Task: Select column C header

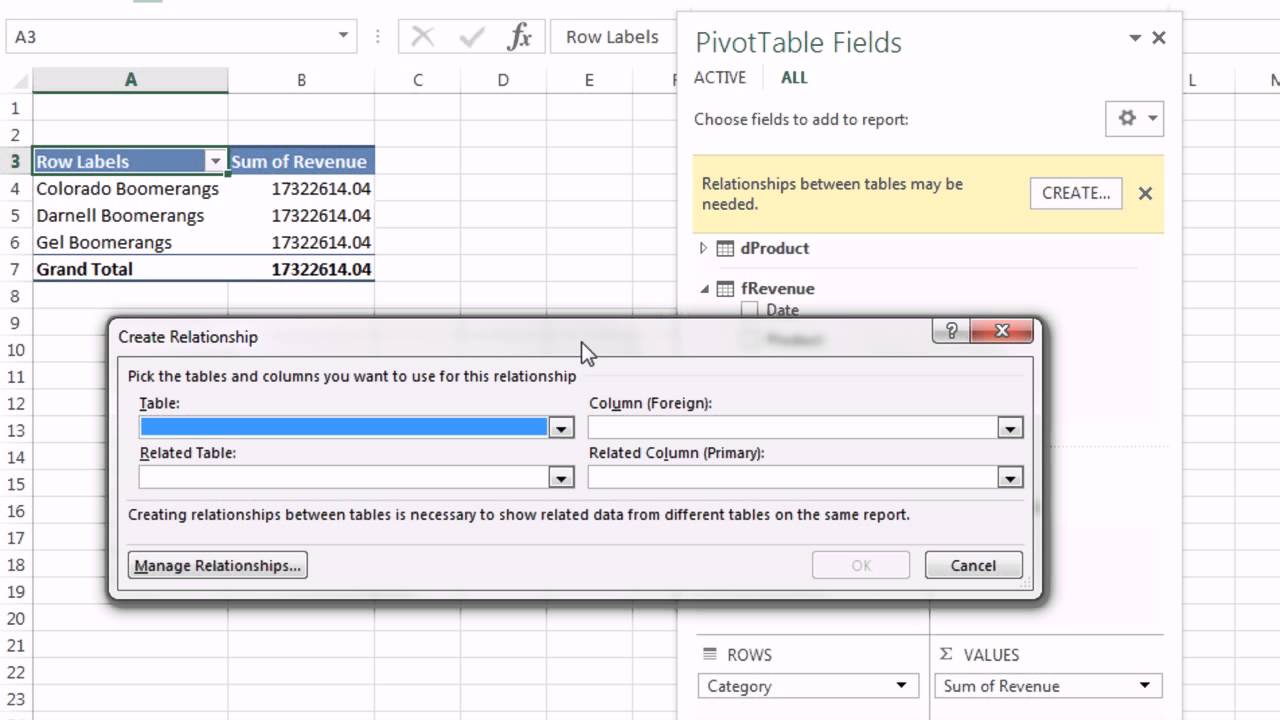Action: tap(418, 80)
